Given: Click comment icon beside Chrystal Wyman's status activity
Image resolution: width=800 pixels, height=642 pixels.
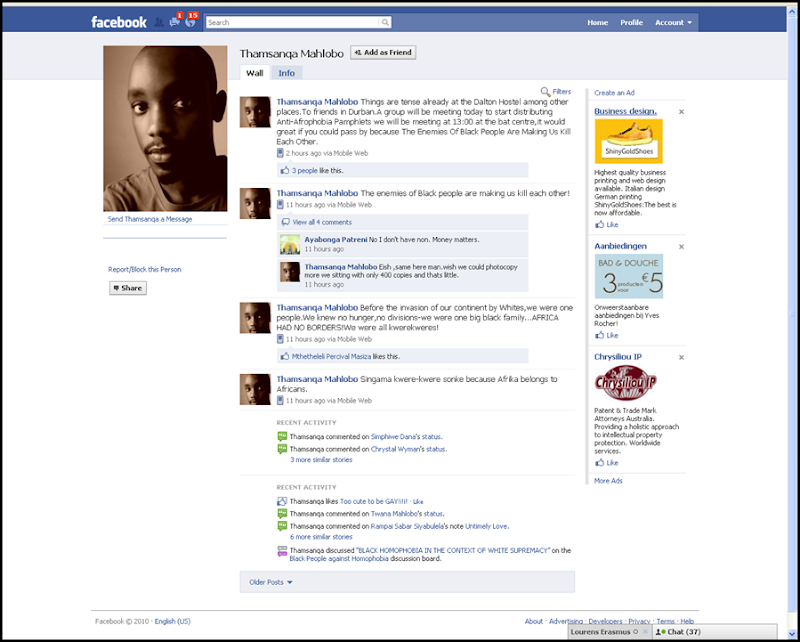Looking at the screenshot, I should 282,449.
